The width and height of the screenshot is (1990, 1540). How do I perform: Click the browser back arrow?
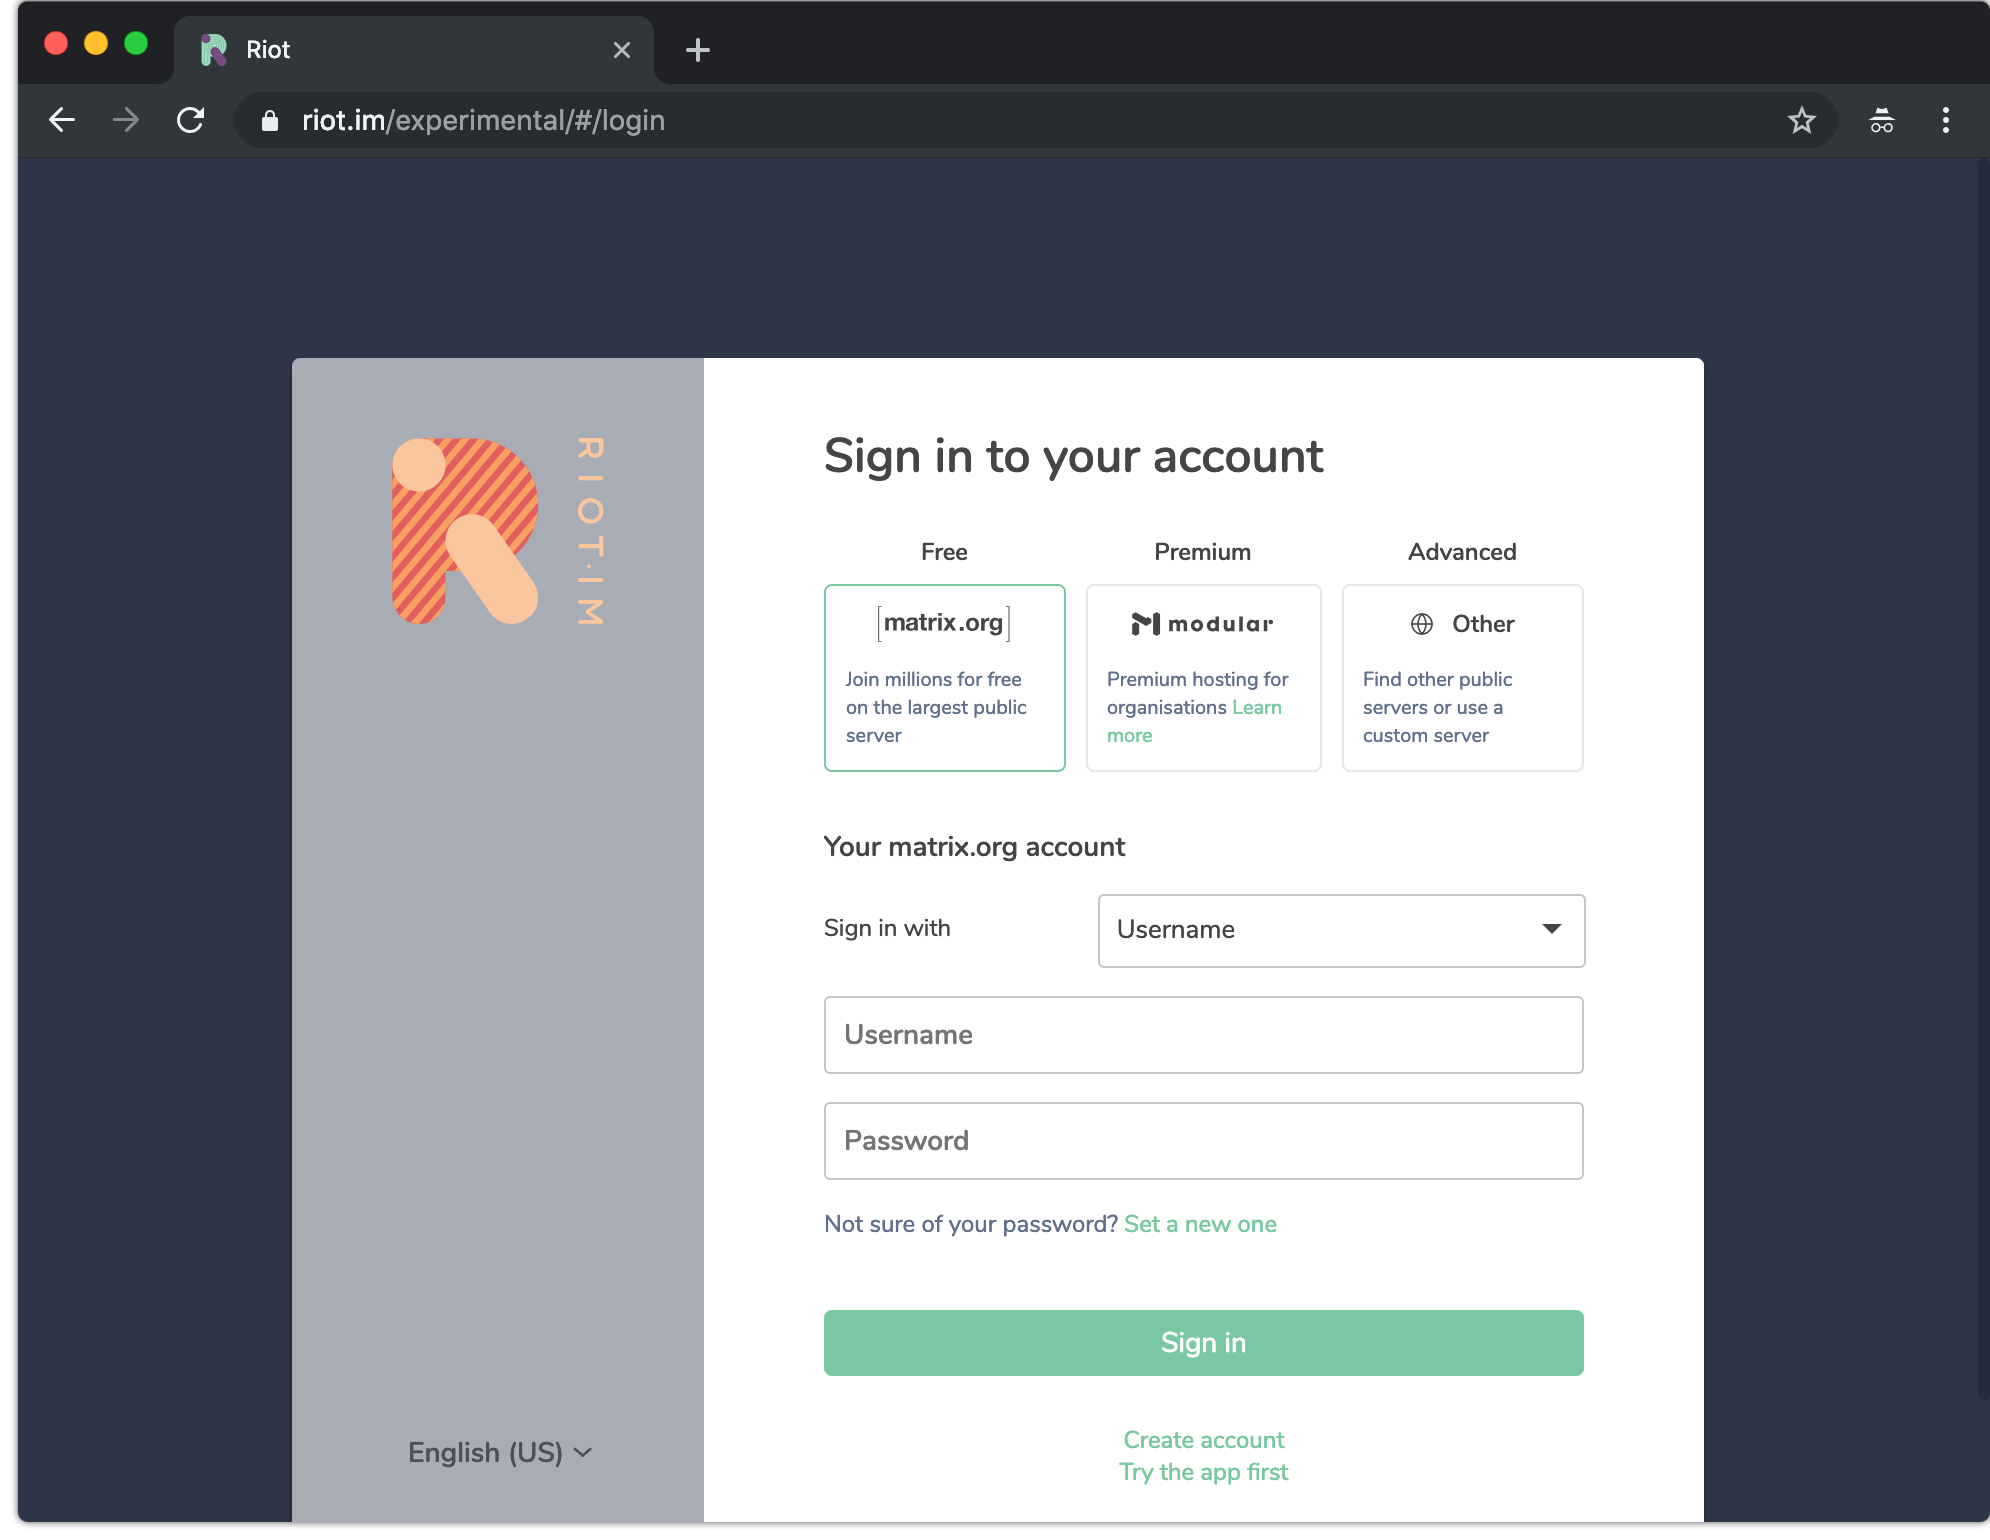[62, 120]
